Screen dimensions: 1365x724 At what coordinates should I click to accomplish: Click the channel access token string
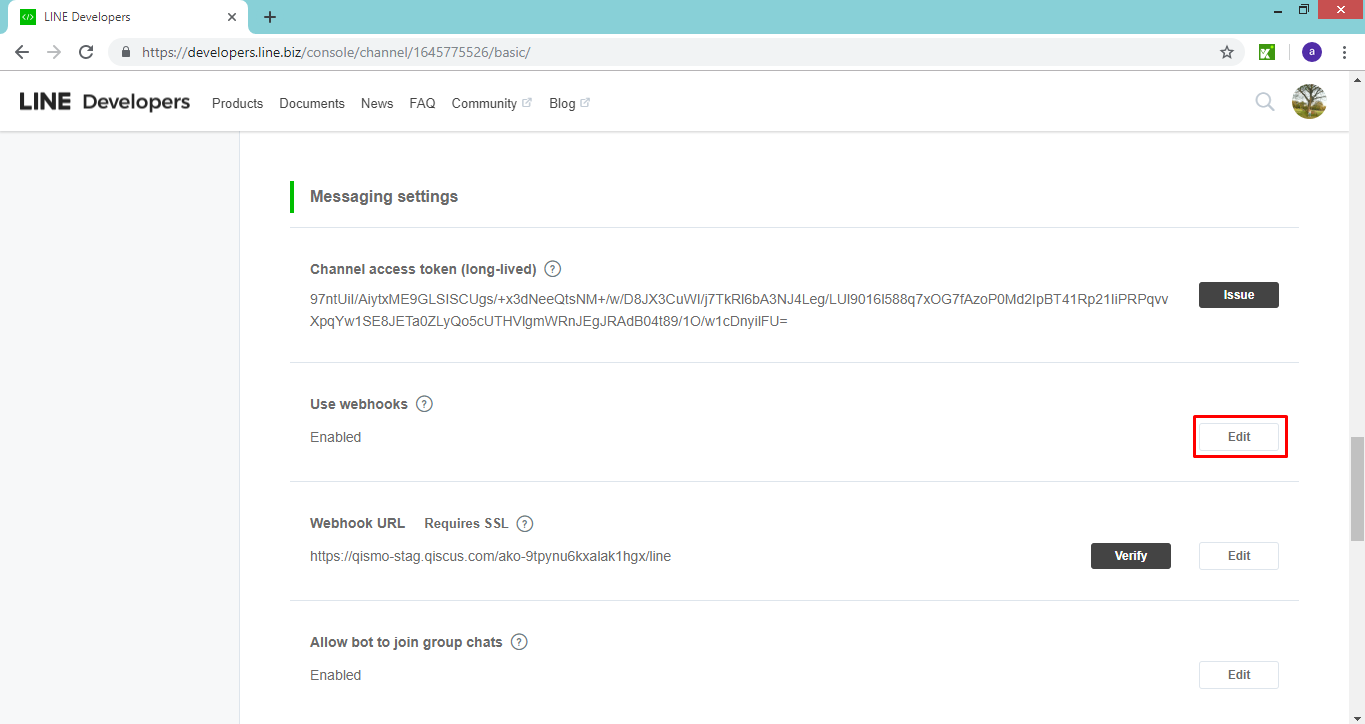coord(739,310)
